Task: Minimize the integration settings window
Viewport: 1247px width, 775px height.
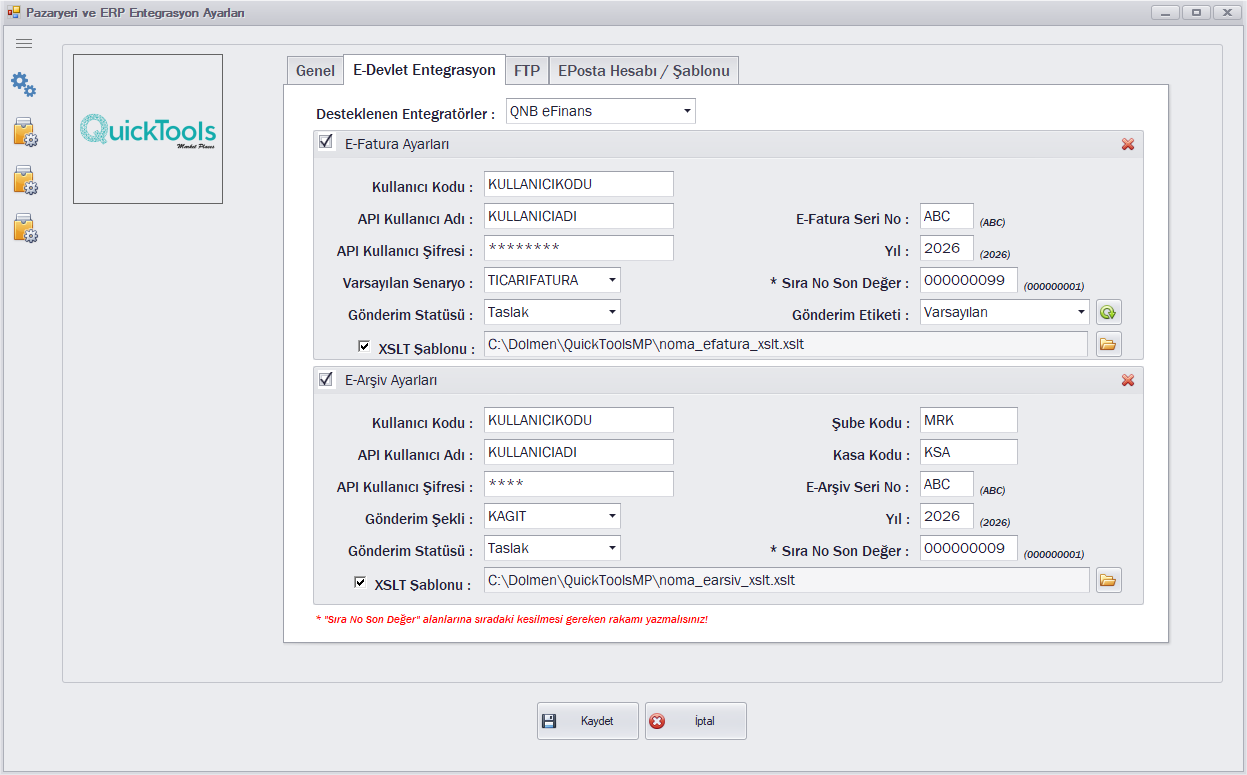Action: click(1165, 13)
